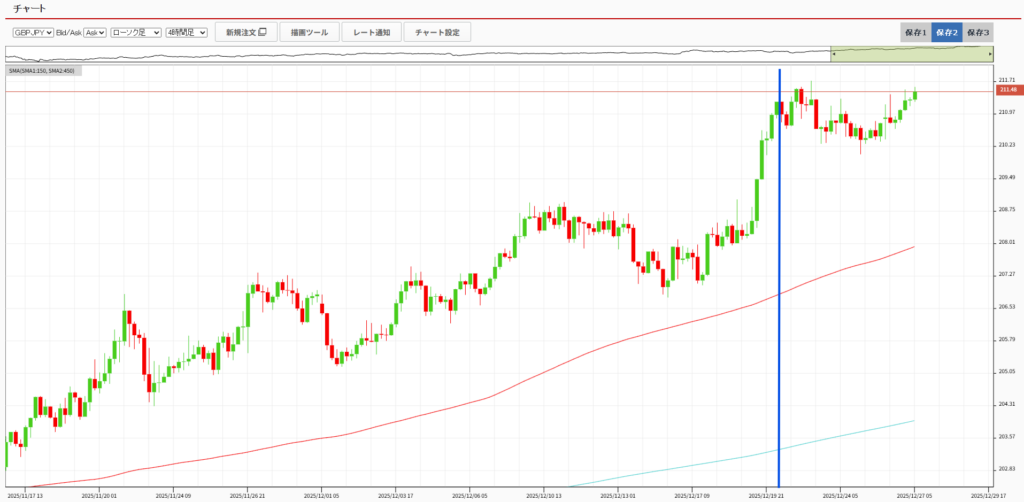The image size is (1024, 502).
Task: Click the right arrow handle of the navigator range
Action: tap(990, 54)
